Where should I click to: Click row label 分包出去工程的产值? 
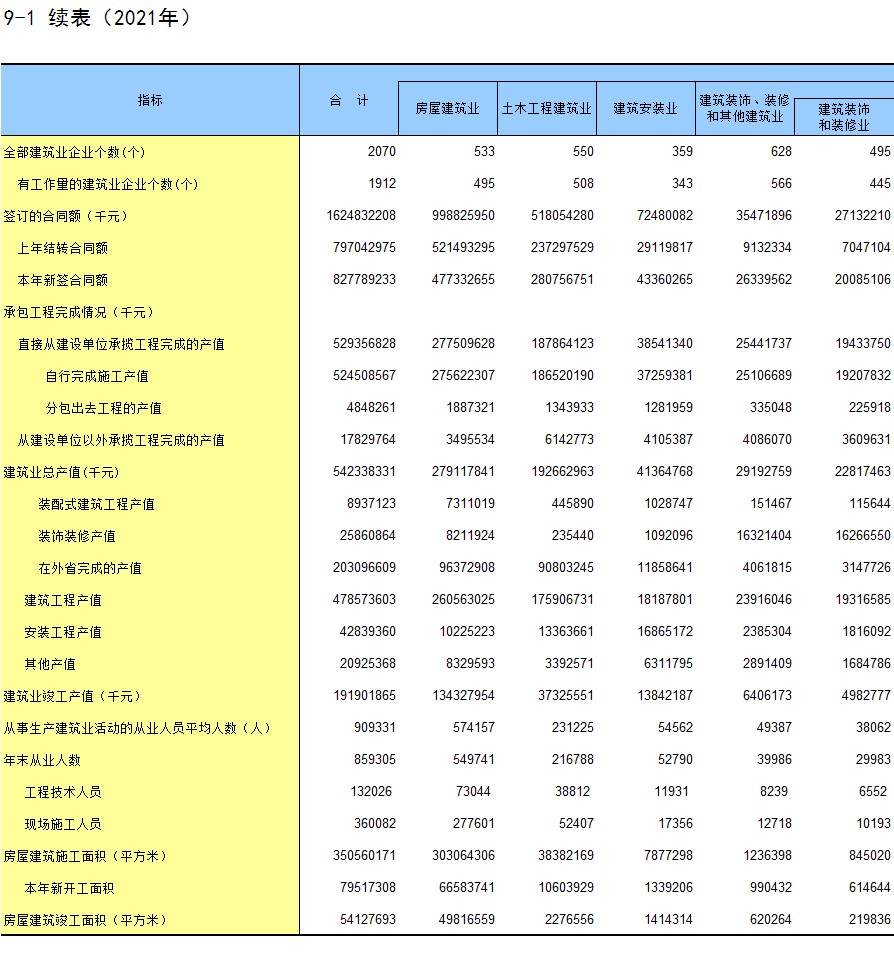104,409
